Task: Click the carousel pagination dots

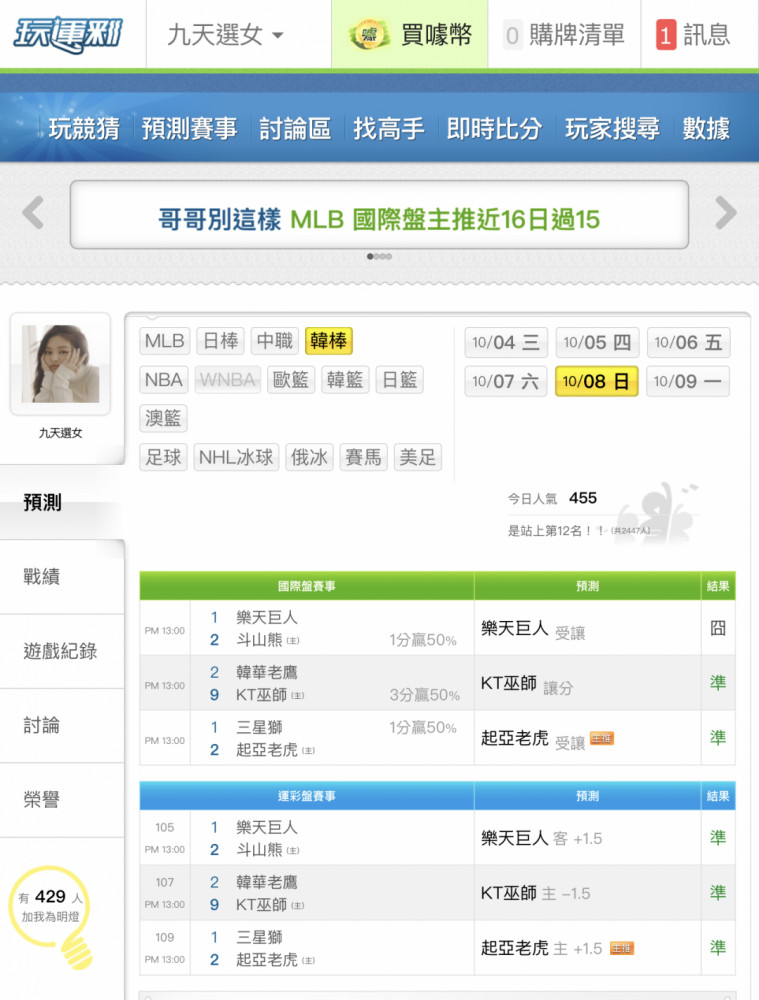Action: [379, 256]
